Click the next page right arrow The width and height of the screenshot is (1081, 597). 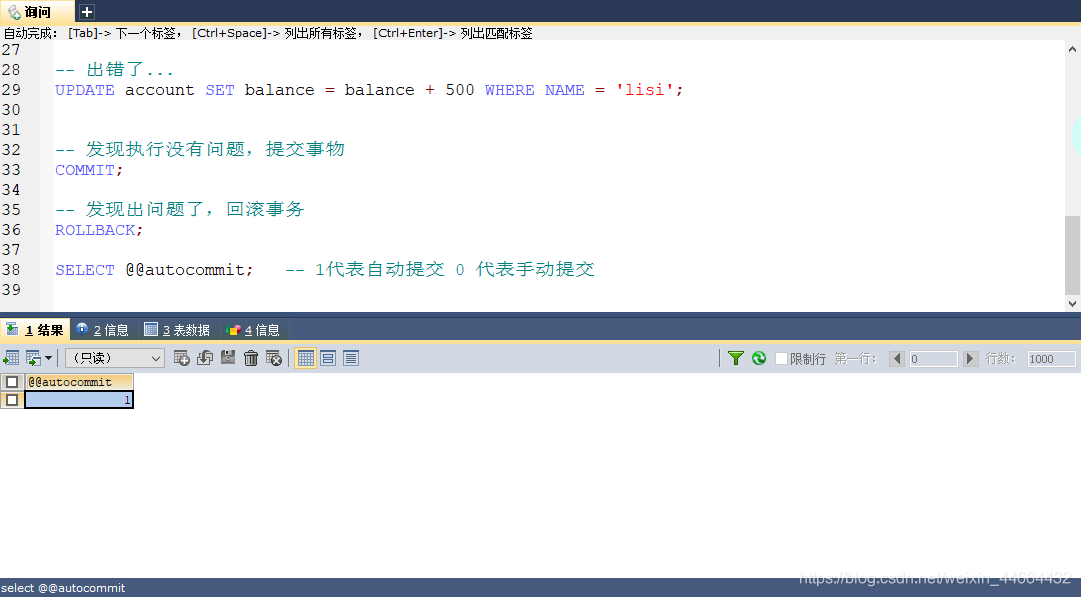[971, 358]
